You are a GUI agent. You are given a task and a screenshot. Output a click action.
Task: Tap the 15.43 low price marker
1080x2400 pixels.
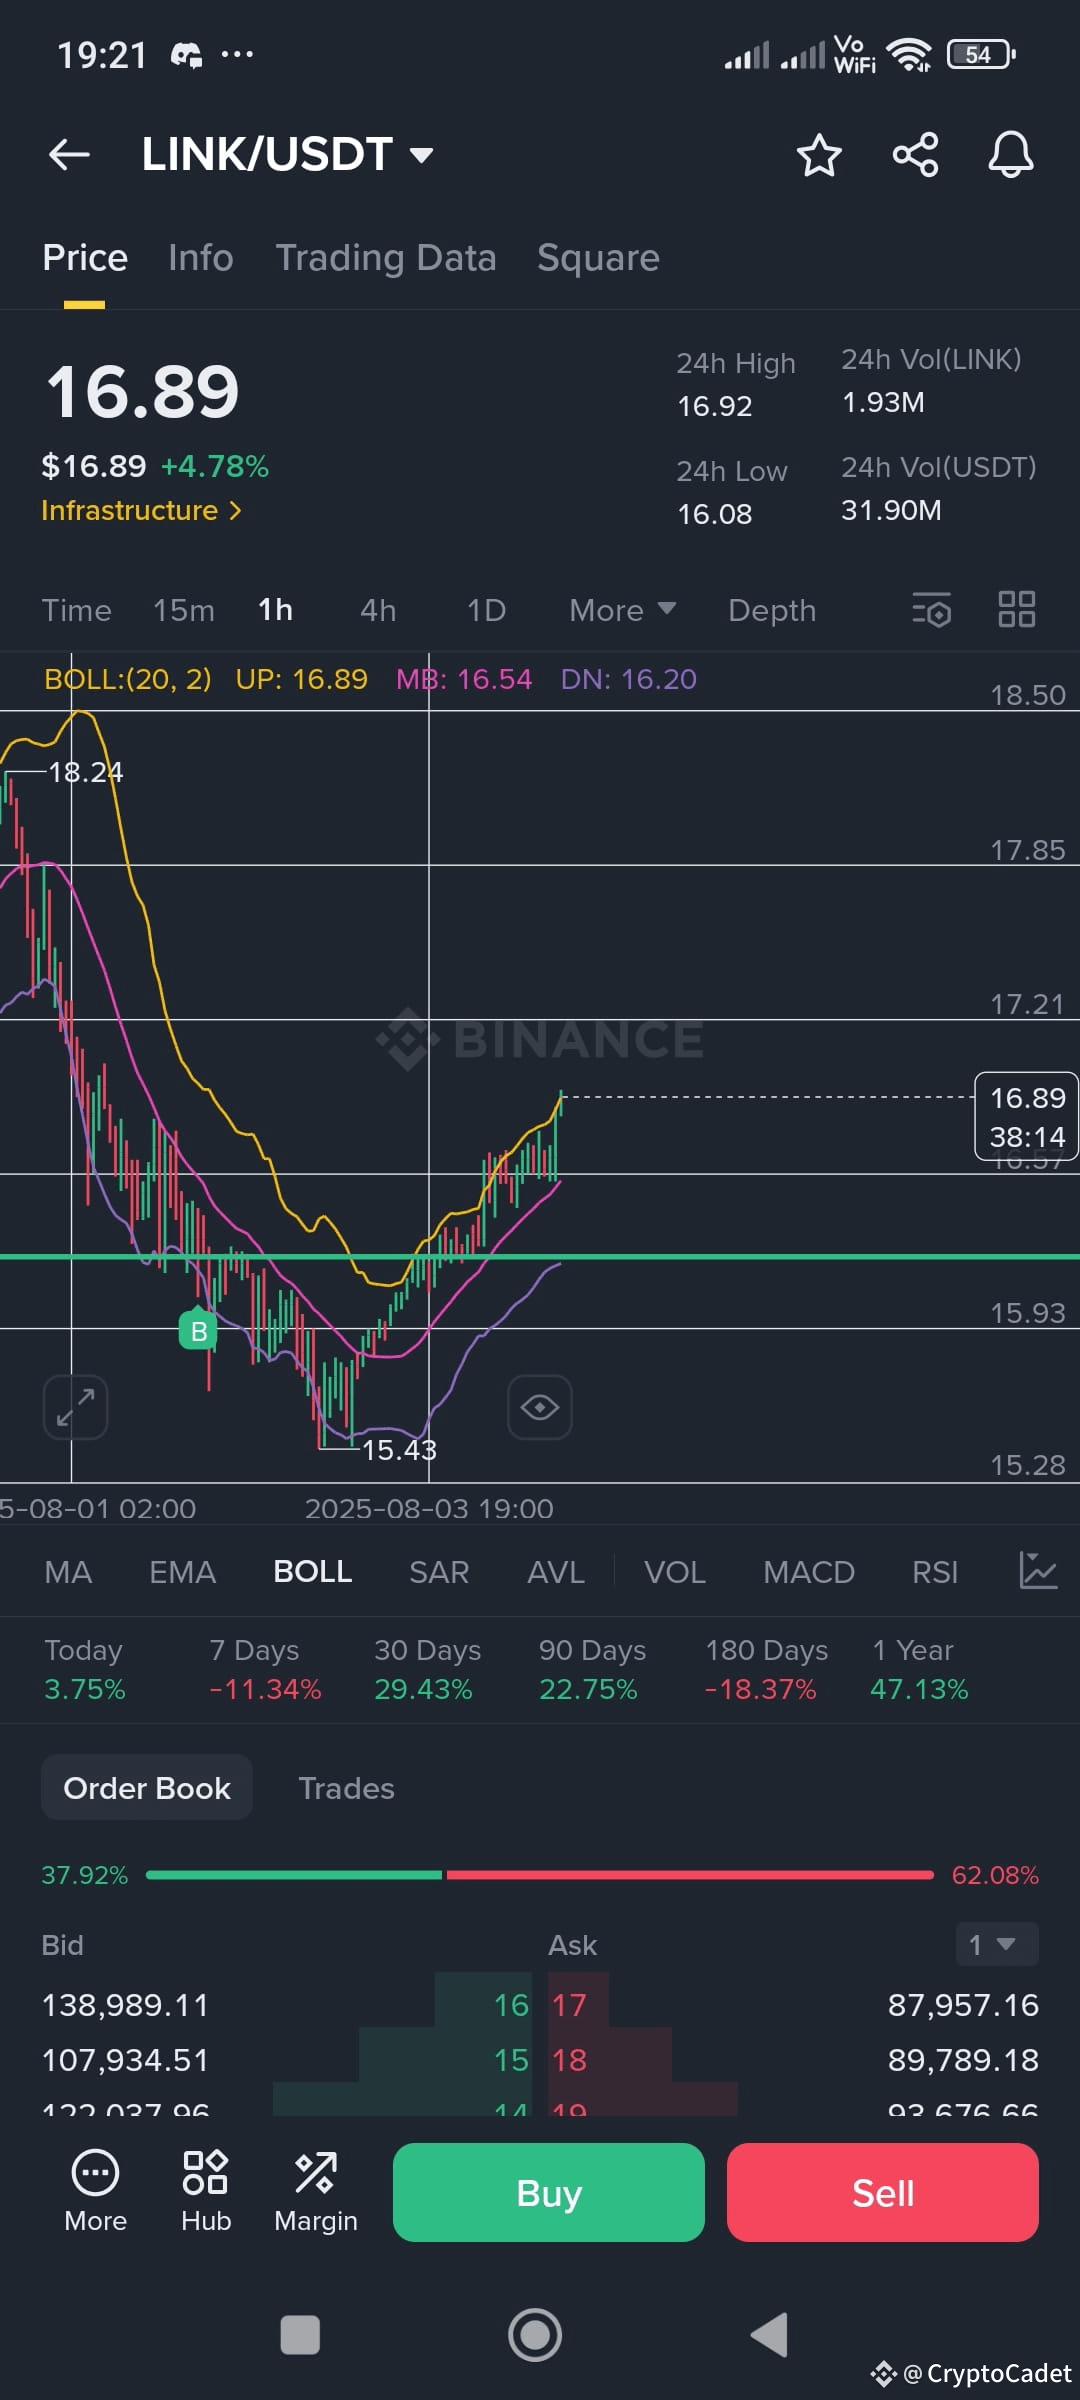click(399, 1450)
